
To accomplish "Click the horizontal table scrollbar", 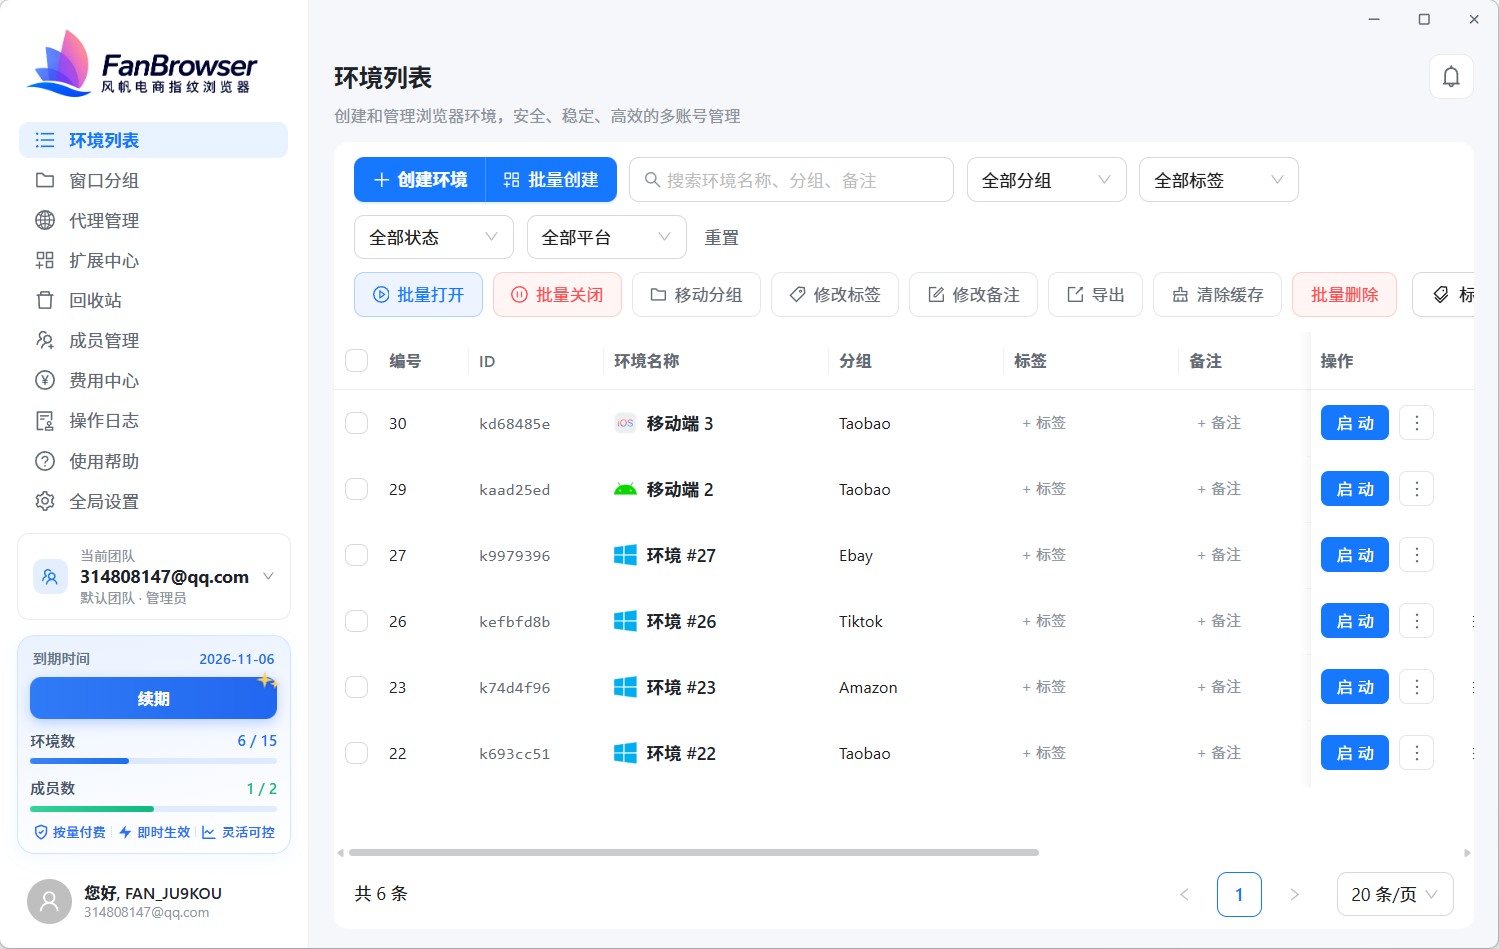I will pos(694,853).
